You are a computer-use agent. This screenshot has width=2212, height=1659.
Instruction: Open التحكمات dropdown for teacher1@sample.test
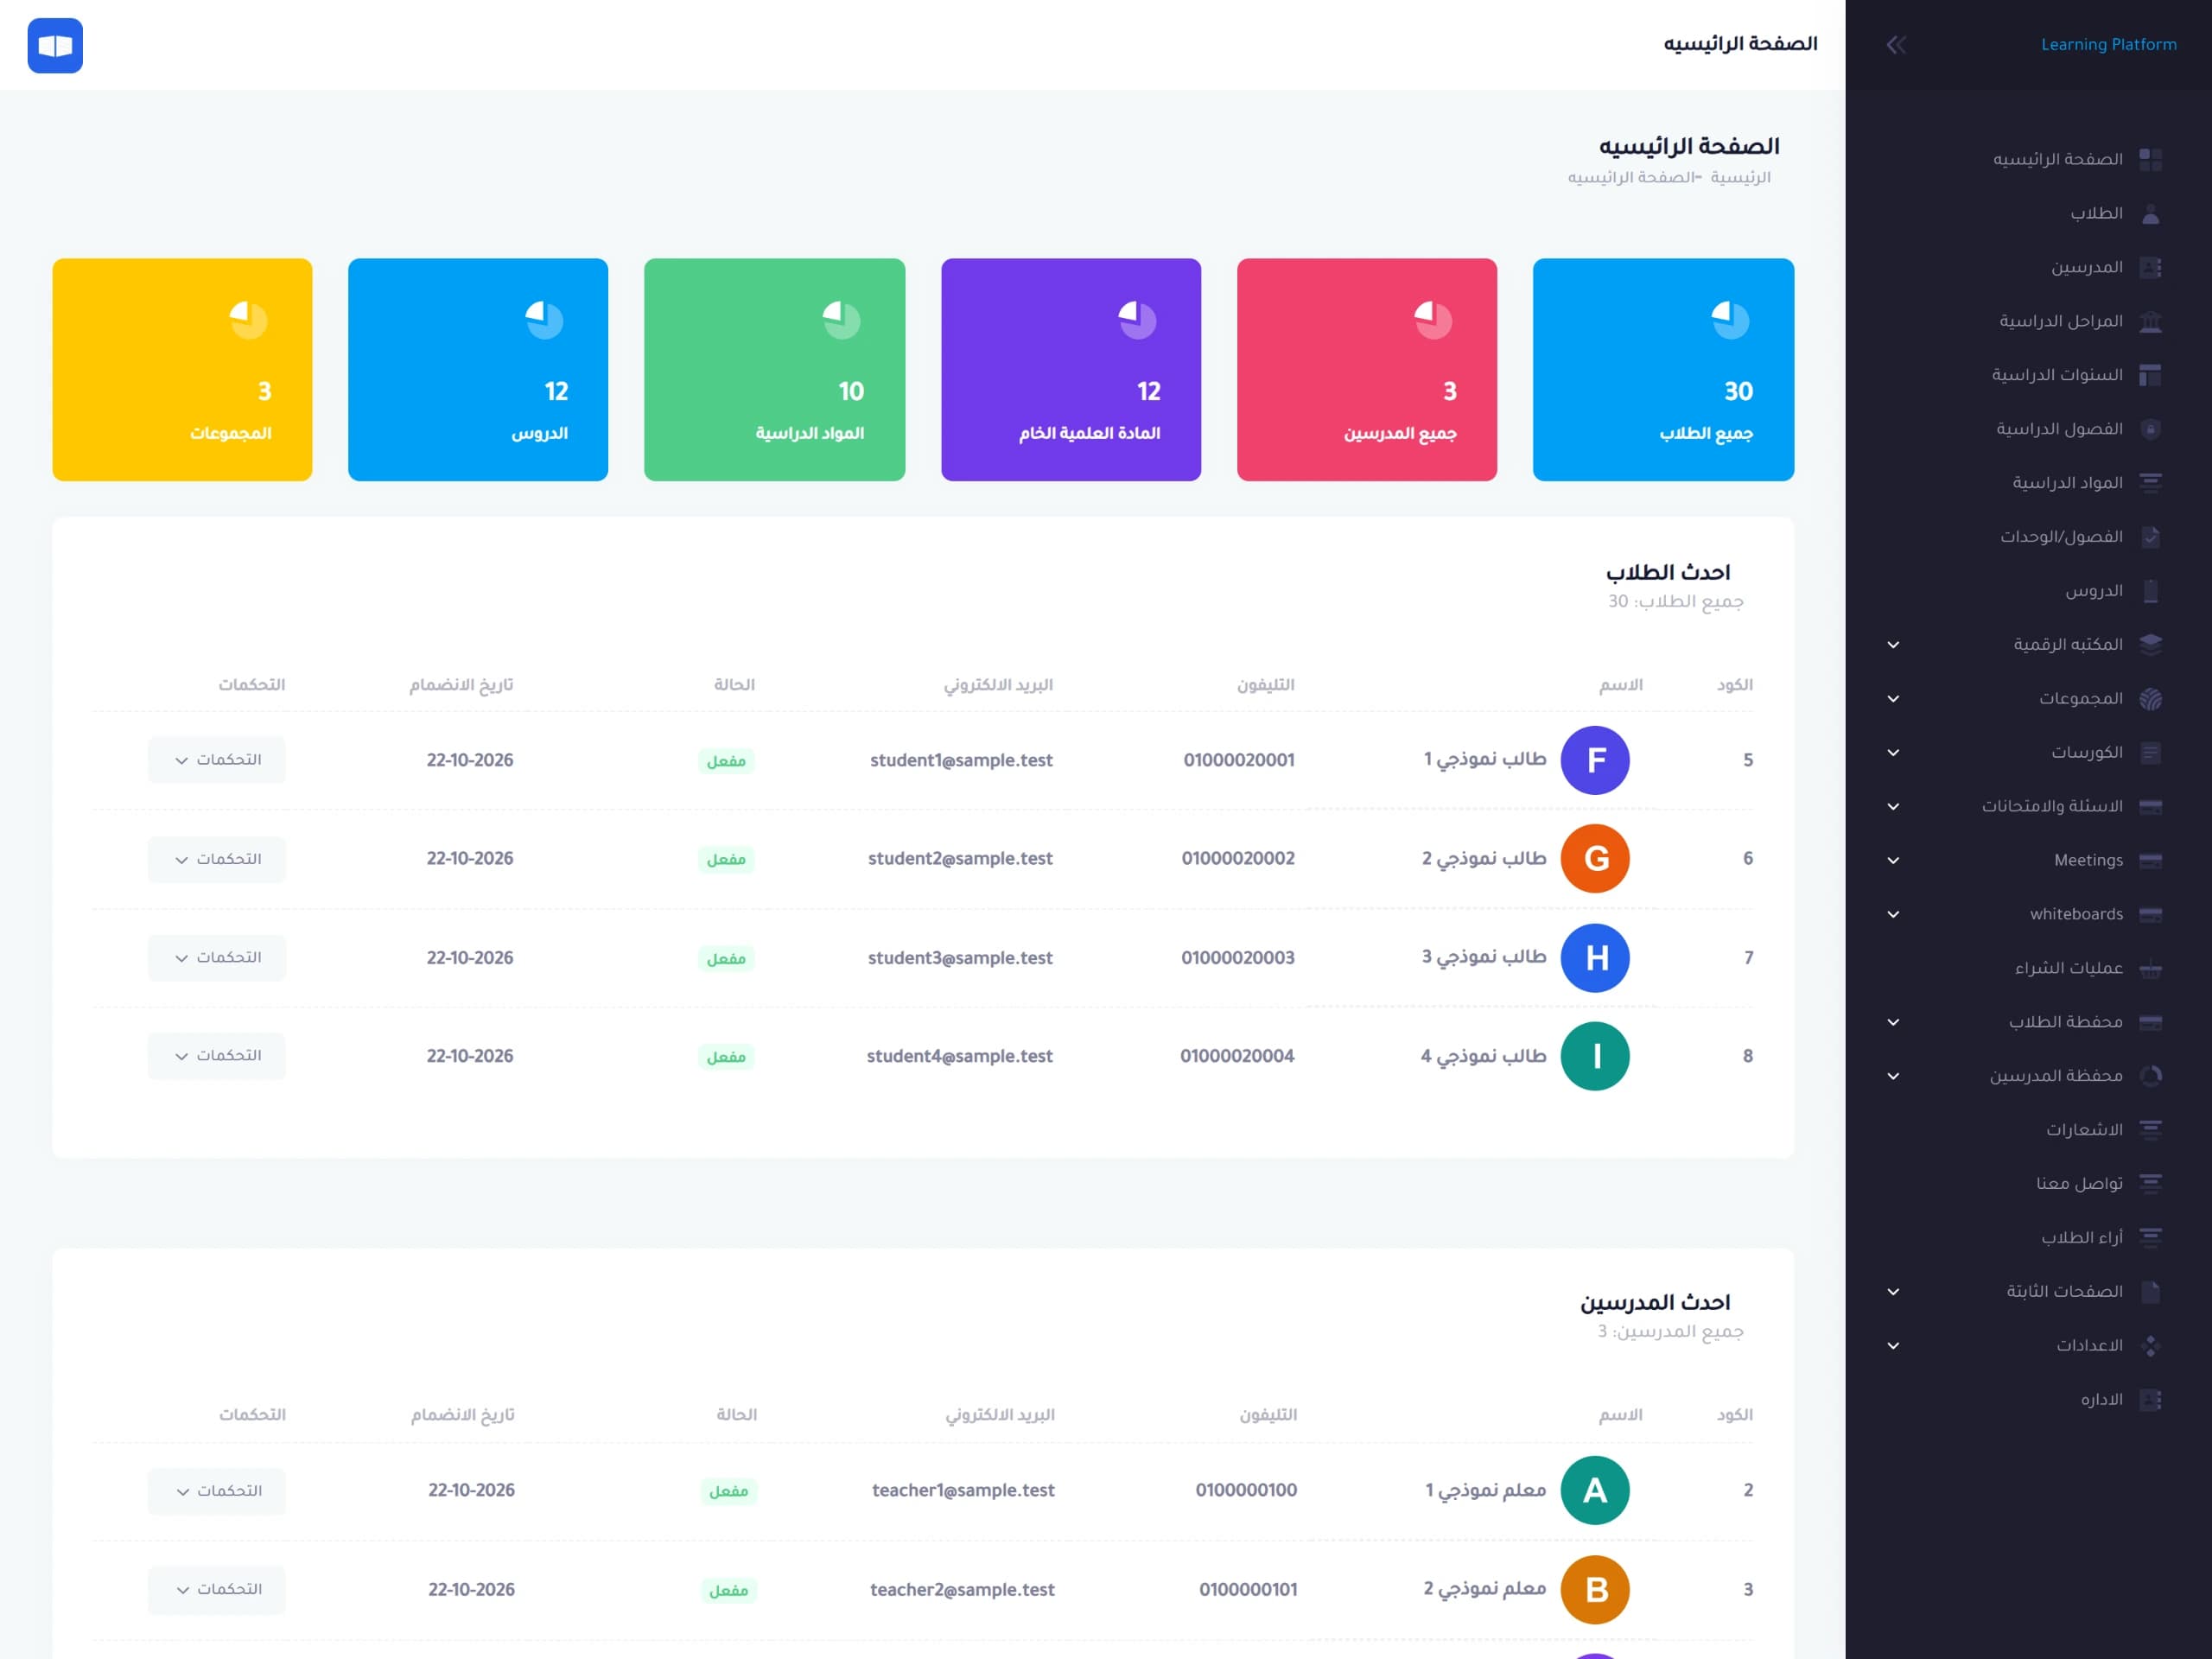pos(217,1491)
